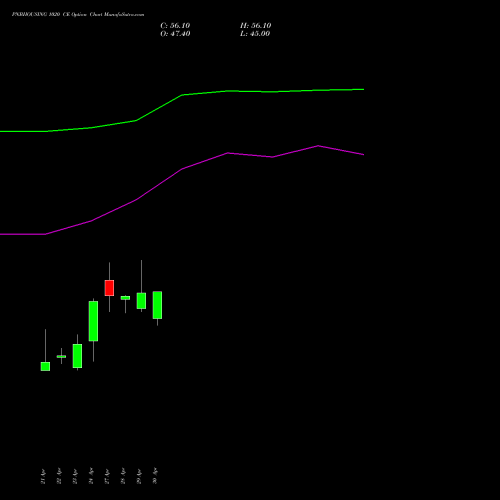Select the small green candle for 28 Apr
The width and height of the screenshot is (500, 500).
tap(125, 298)
